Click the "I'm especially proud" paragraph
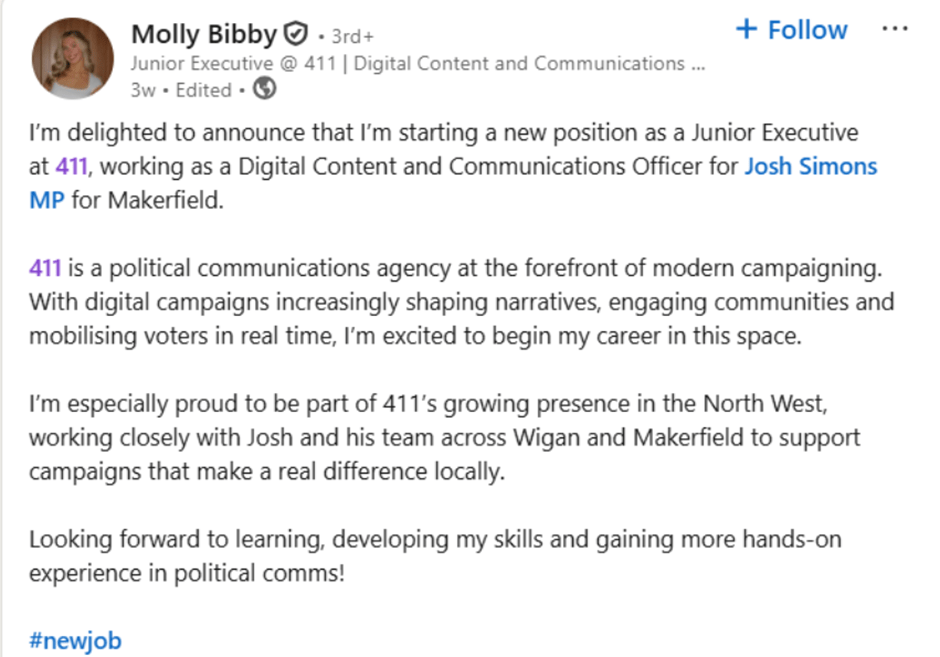 [300, 404]
